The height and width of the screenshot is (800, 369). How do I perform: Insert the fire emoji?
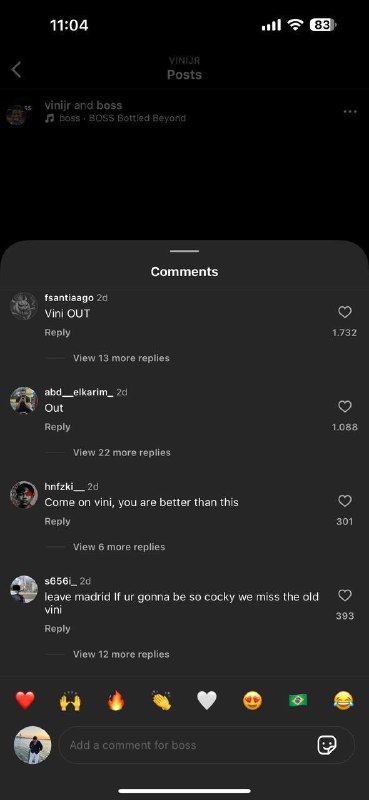(116, 701)
